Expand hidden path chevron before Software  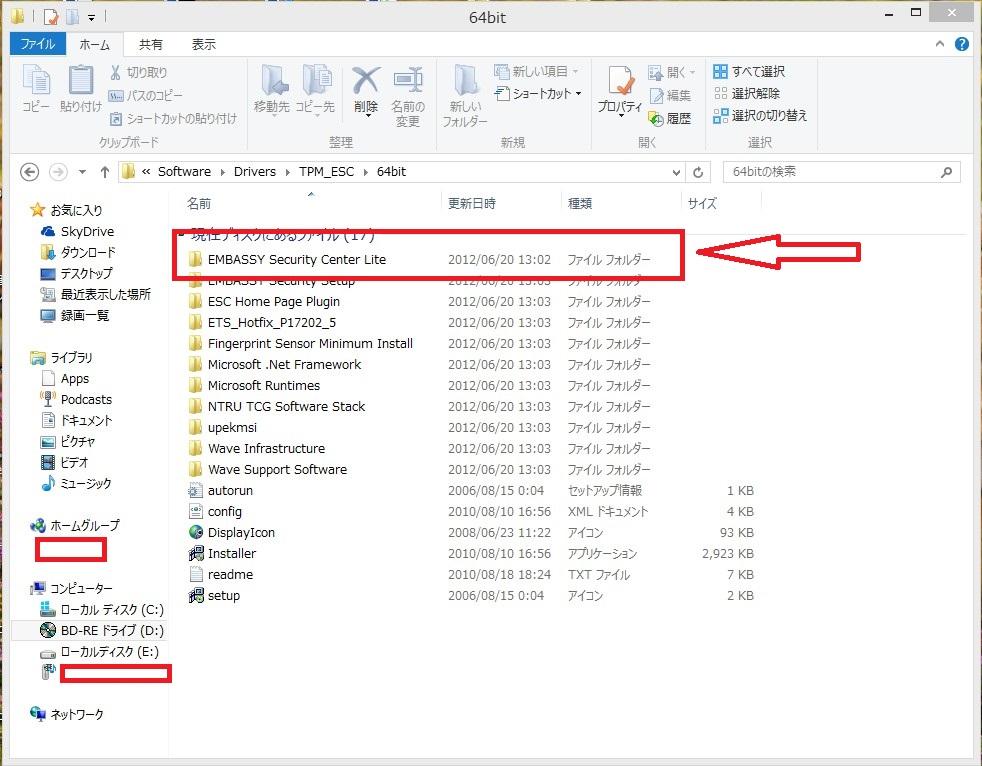pos(146,172)
